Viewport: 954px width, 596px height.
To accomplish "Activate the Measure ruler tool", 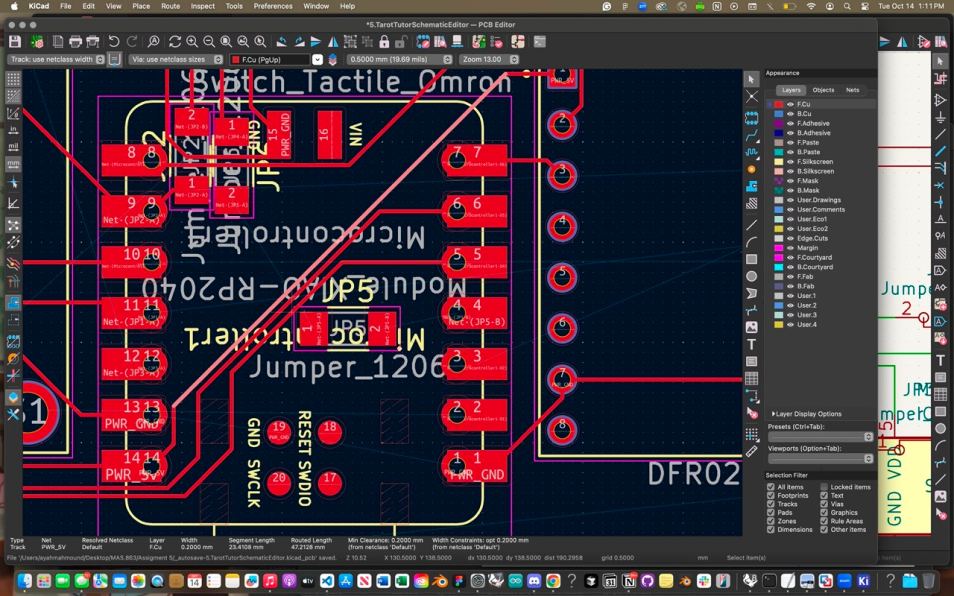I will pyautogui.click(x=752, y=451).
